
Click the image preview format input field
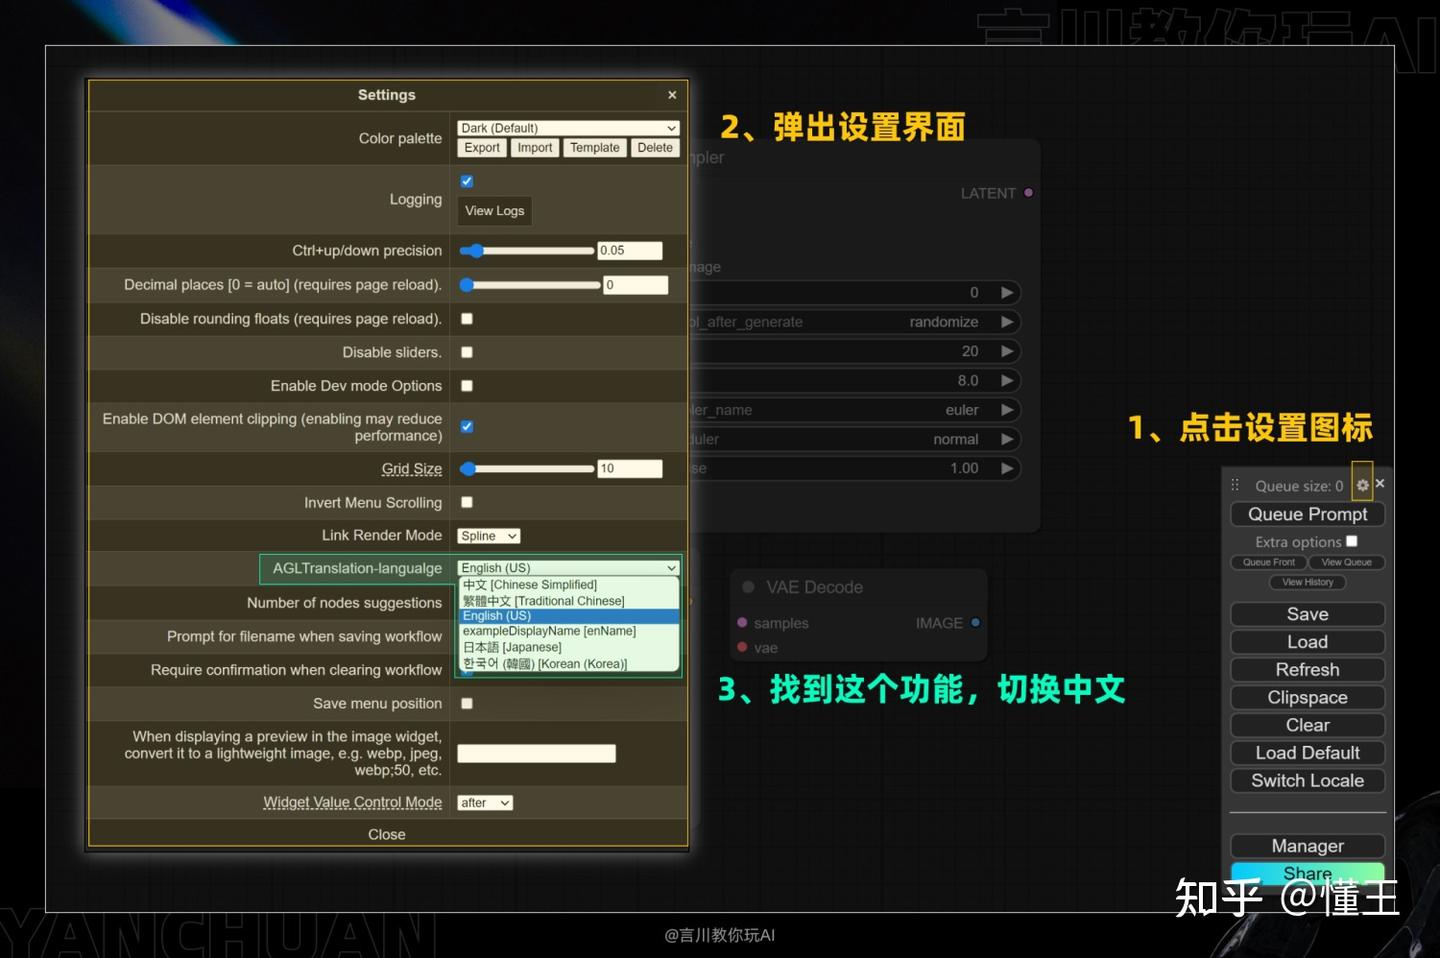point(536,754)
